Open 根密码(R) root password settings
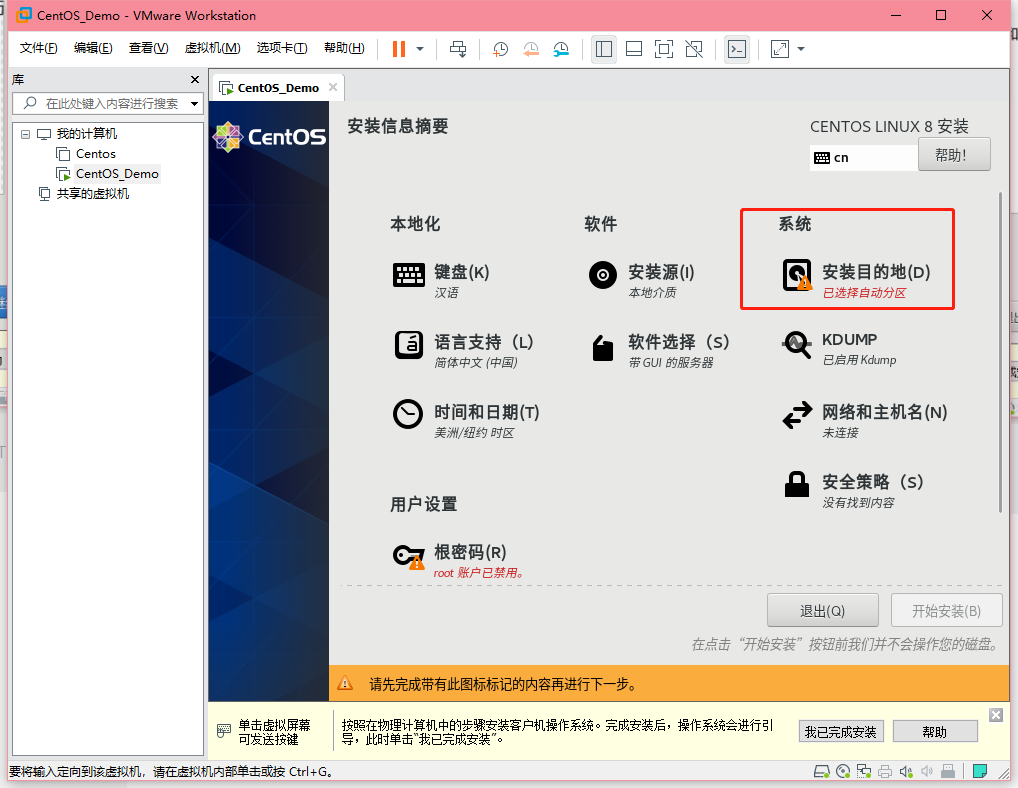This screenshot has width=1018, height=788. 457,561
